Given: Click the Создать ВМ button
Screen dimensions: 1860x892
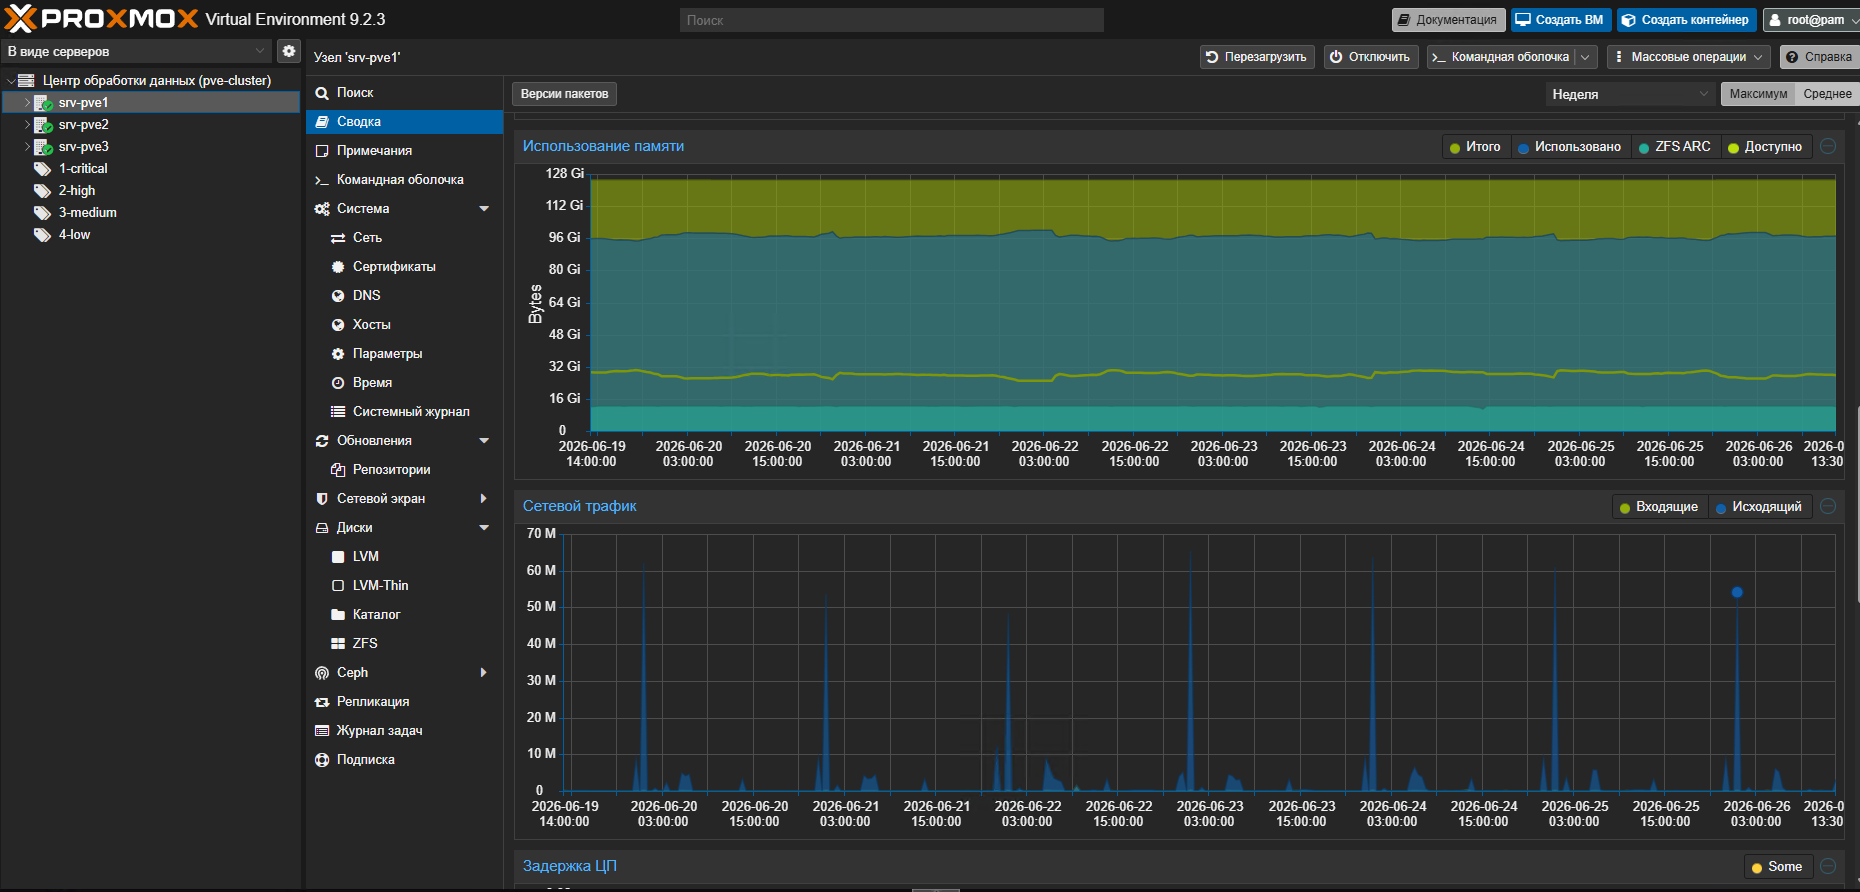Looking at the screenshot, I should click(1560, 20).
